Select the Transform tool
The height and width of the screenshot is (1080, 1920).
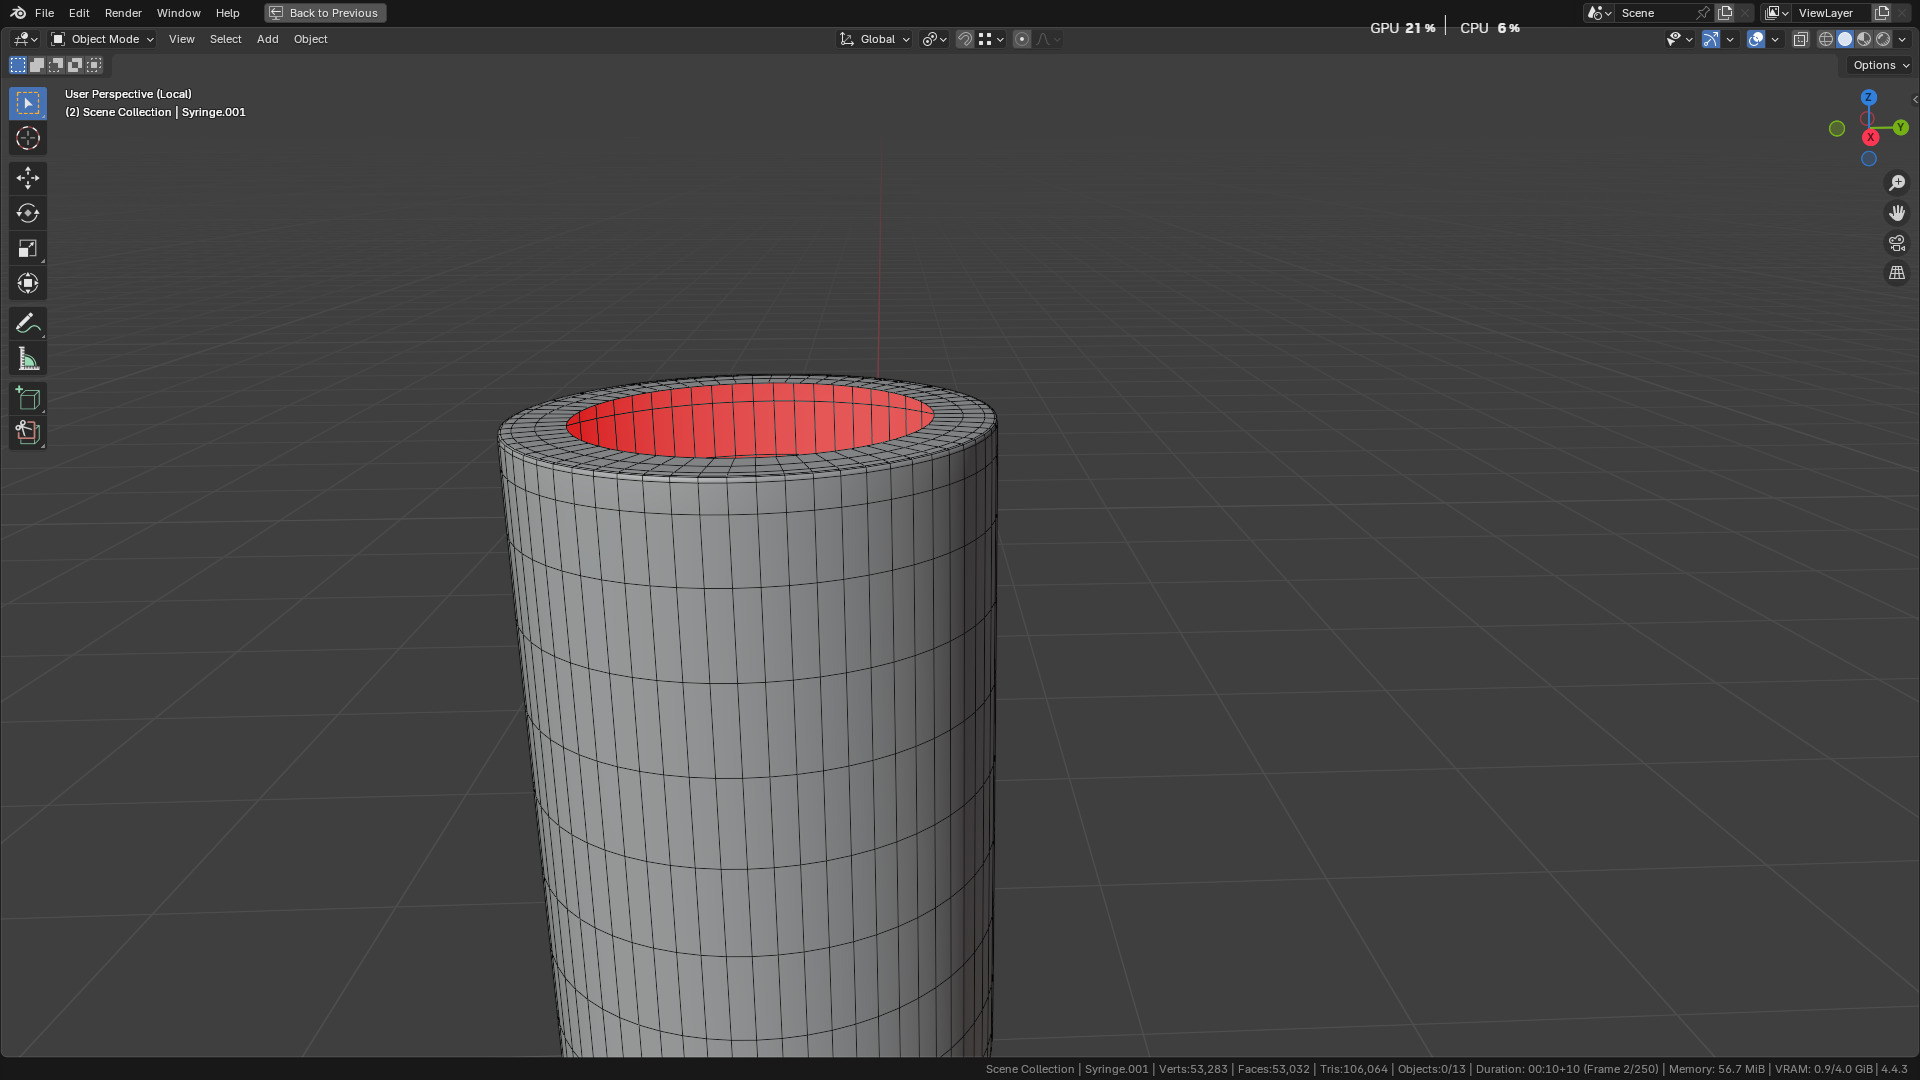[x=28, y=283]
